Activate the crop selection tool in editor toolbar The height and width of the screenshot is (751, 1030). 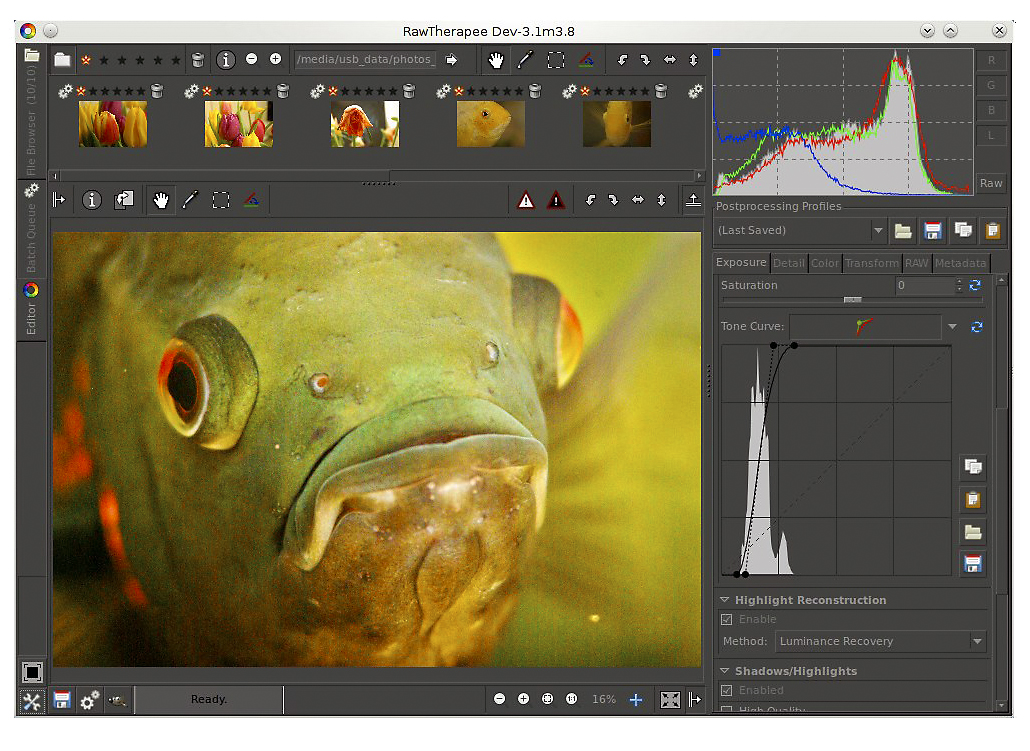pos(221,200)
